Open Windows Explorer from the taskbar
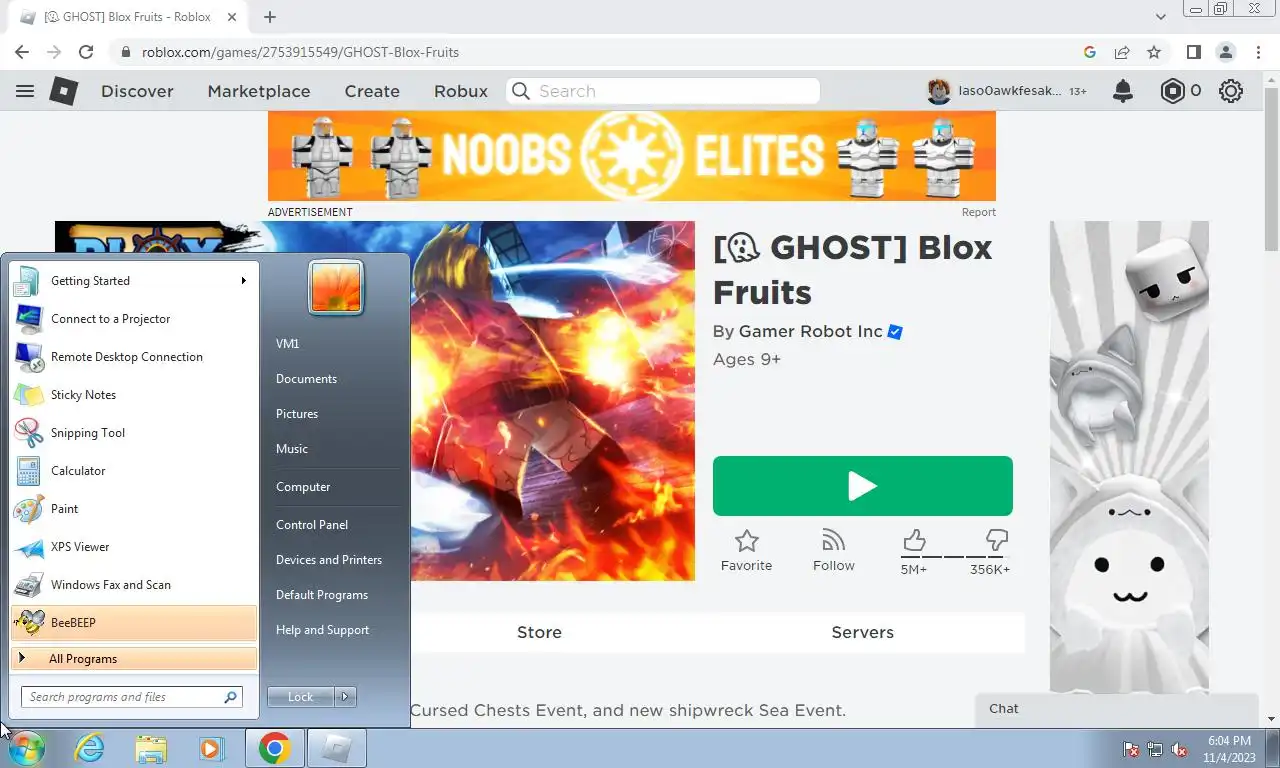1280x768 pixels. [x=151, y=748]
